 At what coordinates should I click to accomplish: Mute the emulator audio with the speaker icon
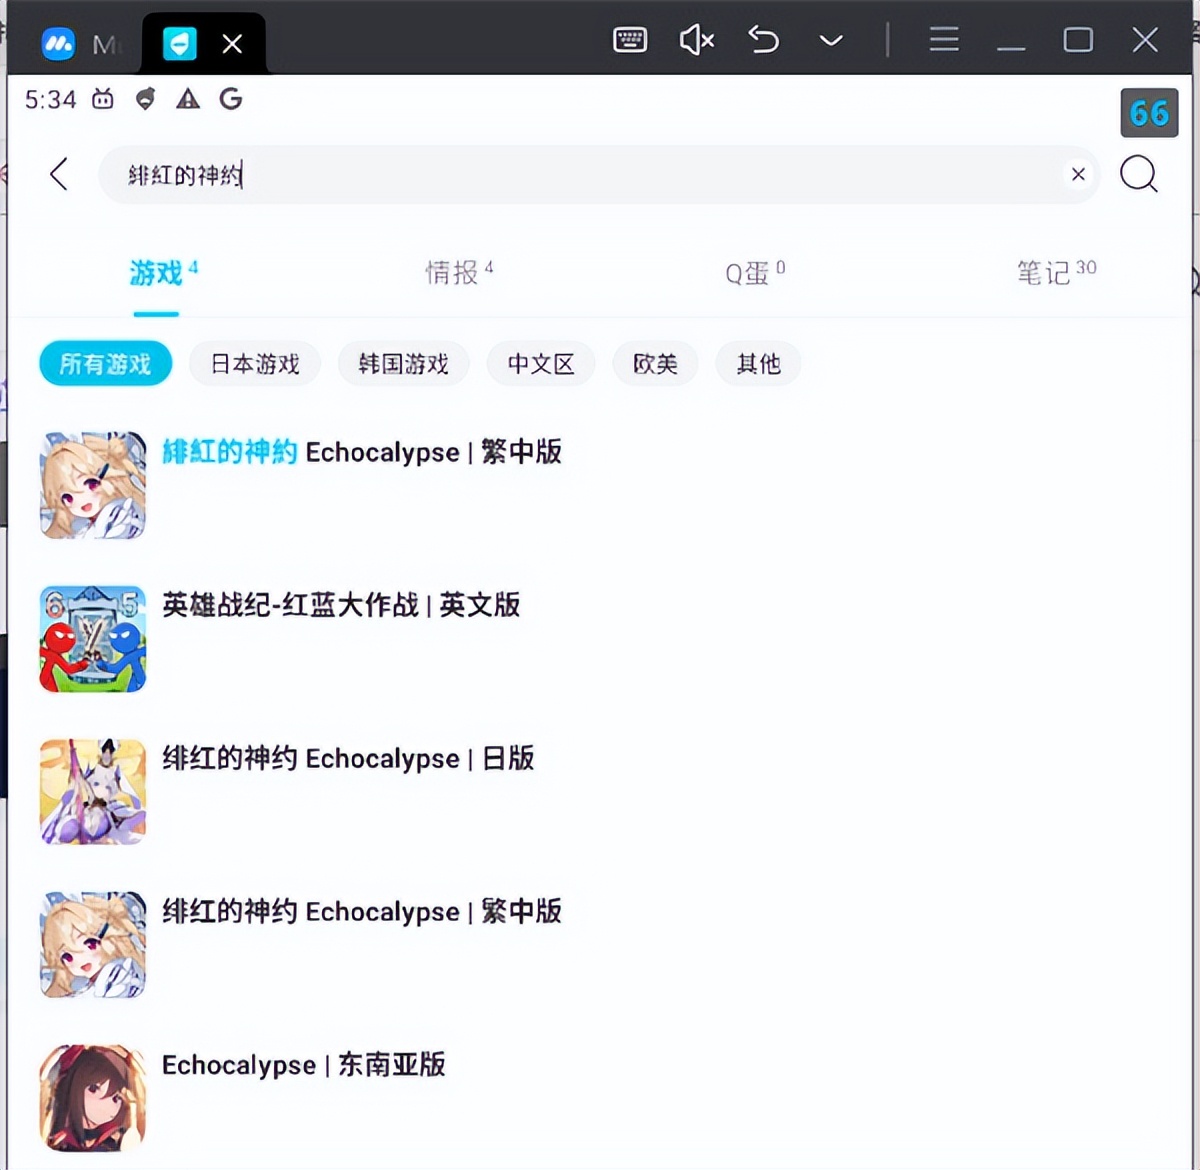point(695,40)
